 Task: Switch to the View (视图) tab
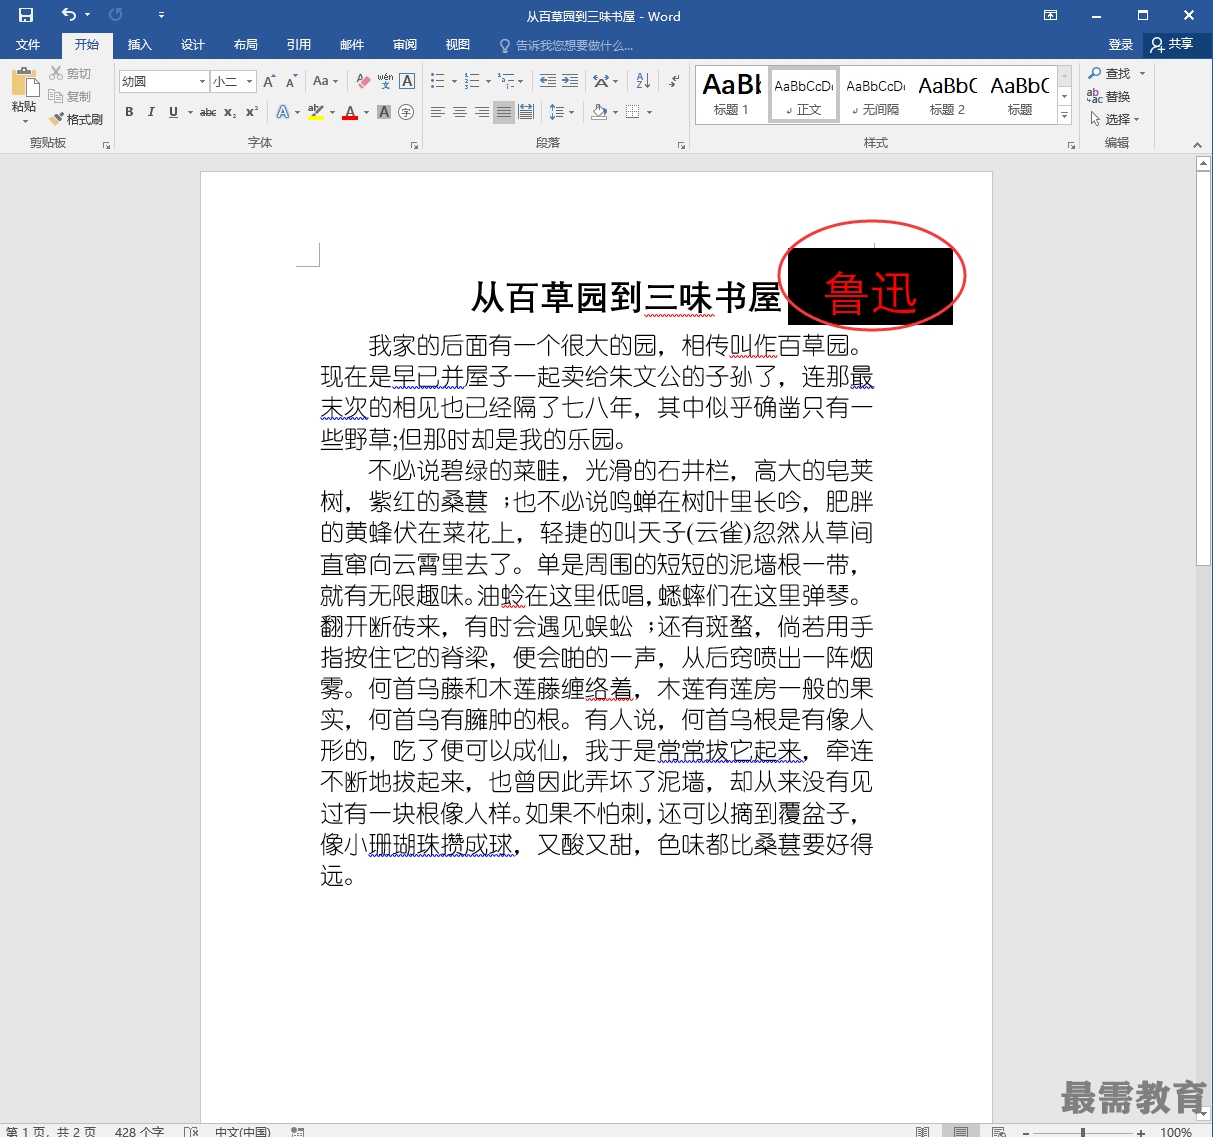click(458, 44)
